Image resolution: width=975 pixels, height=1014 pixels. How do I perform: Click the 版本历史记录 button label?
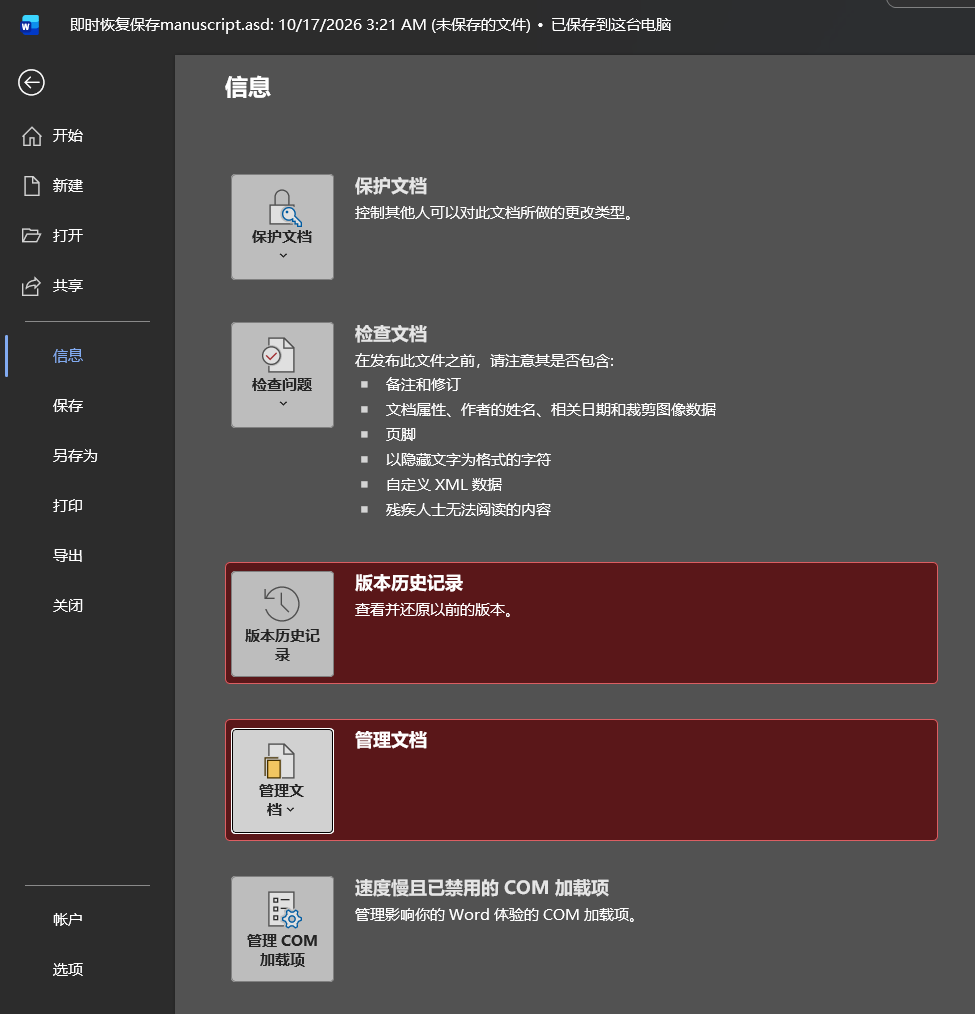283,645
